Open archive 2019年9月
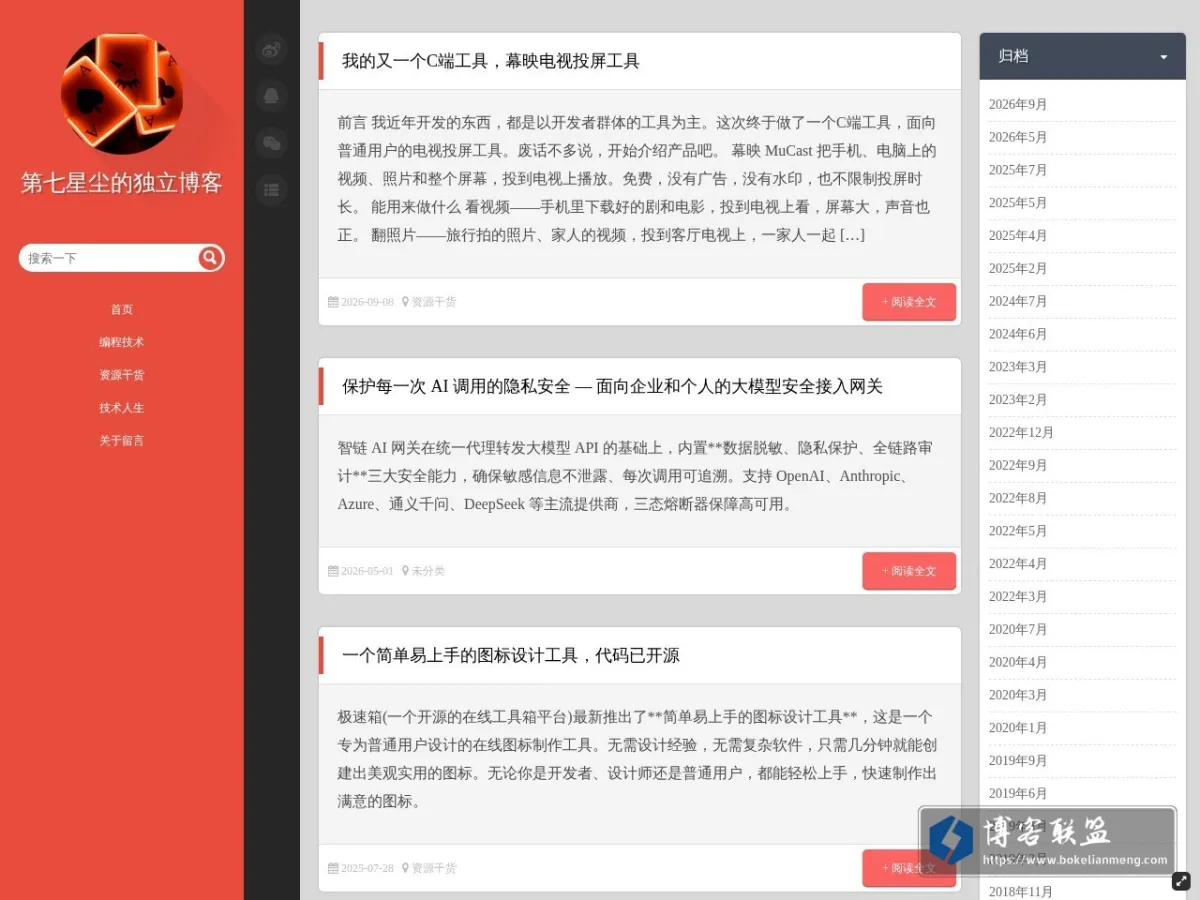 [x=1018, y=761]
